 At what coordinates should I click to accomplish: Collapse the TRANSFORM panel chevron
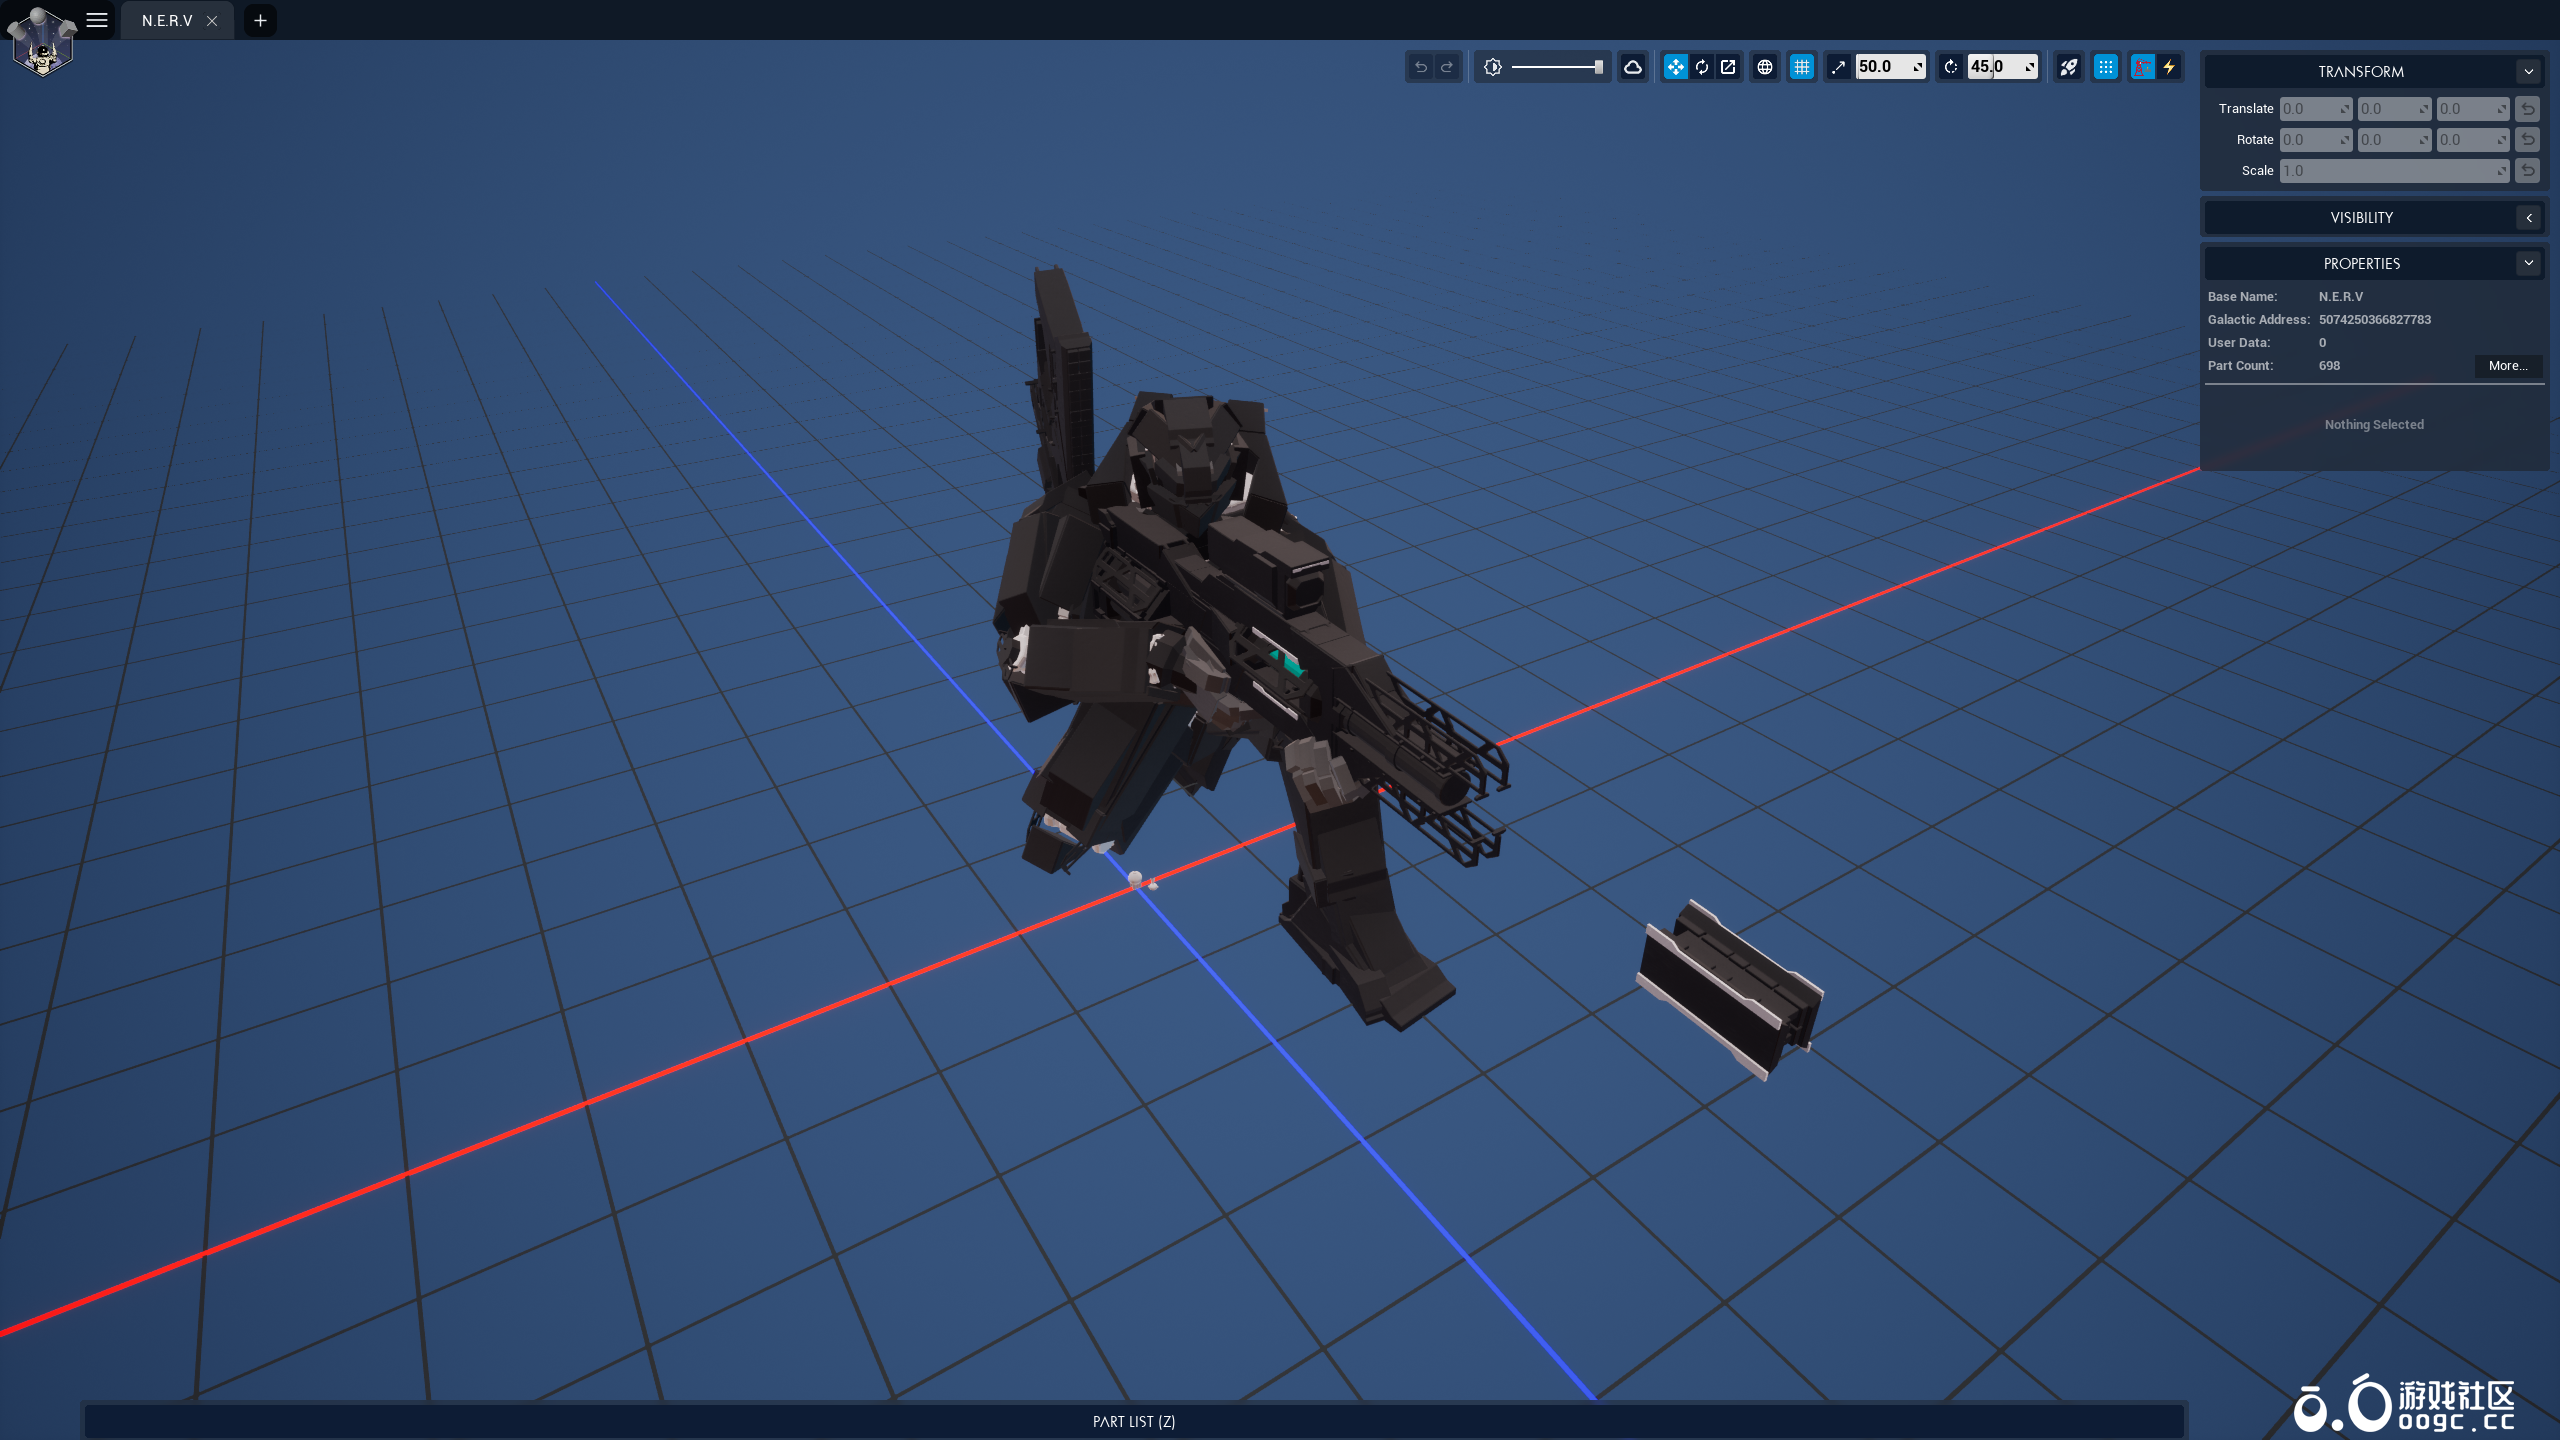click(2529, 72)
